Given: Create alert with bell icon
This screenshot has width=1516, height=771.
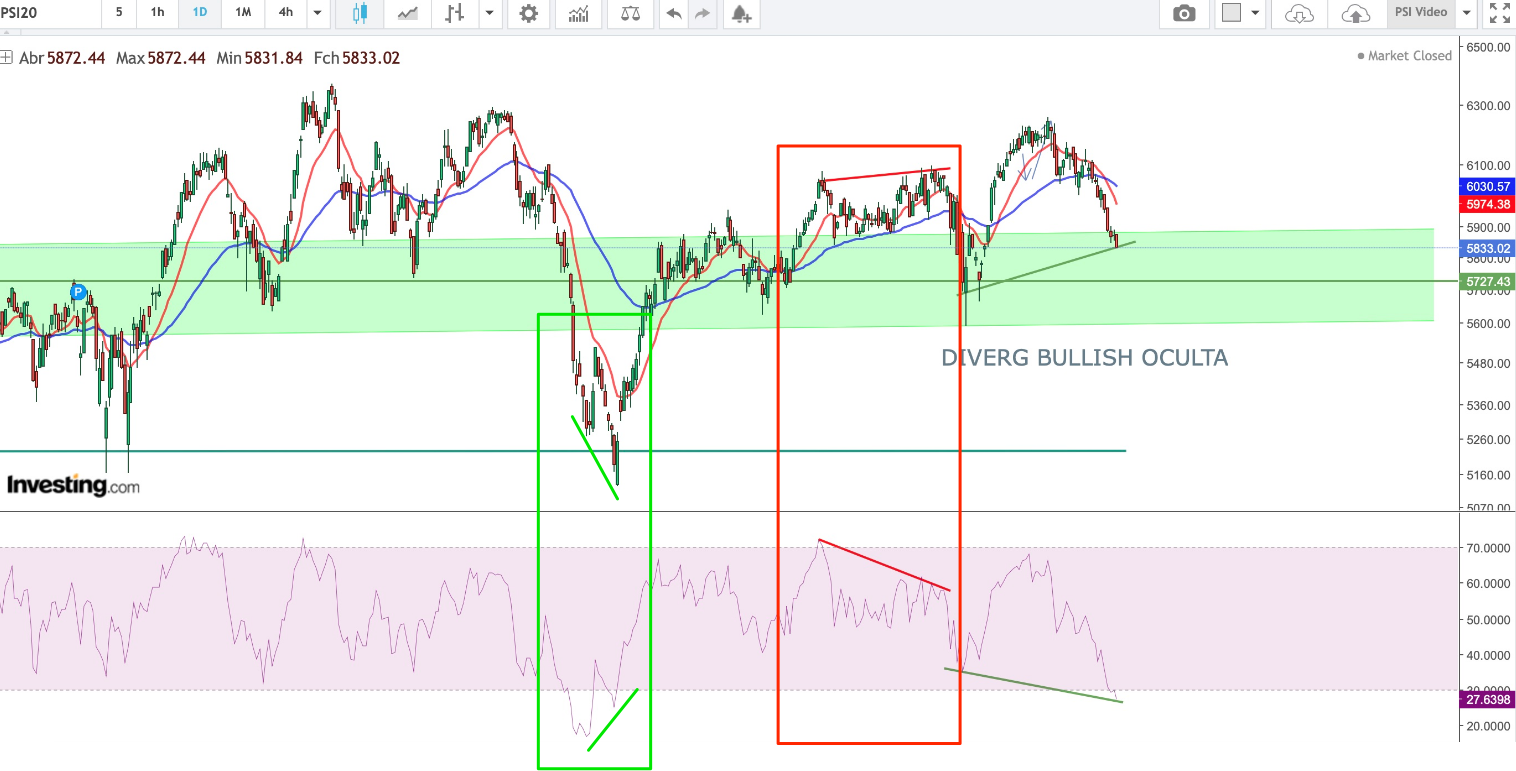Looking at the screenshot, I should 740,13.
